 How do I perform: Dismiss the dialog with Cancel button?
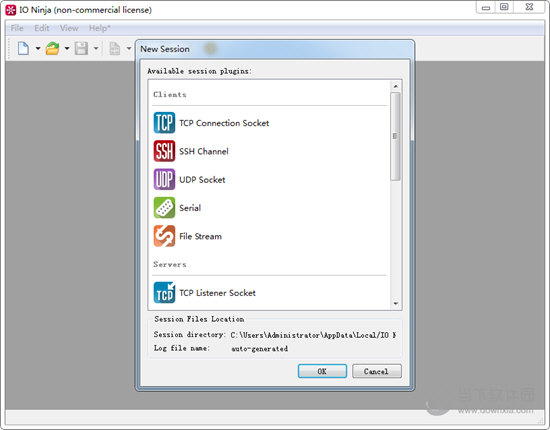coord(376,371)
